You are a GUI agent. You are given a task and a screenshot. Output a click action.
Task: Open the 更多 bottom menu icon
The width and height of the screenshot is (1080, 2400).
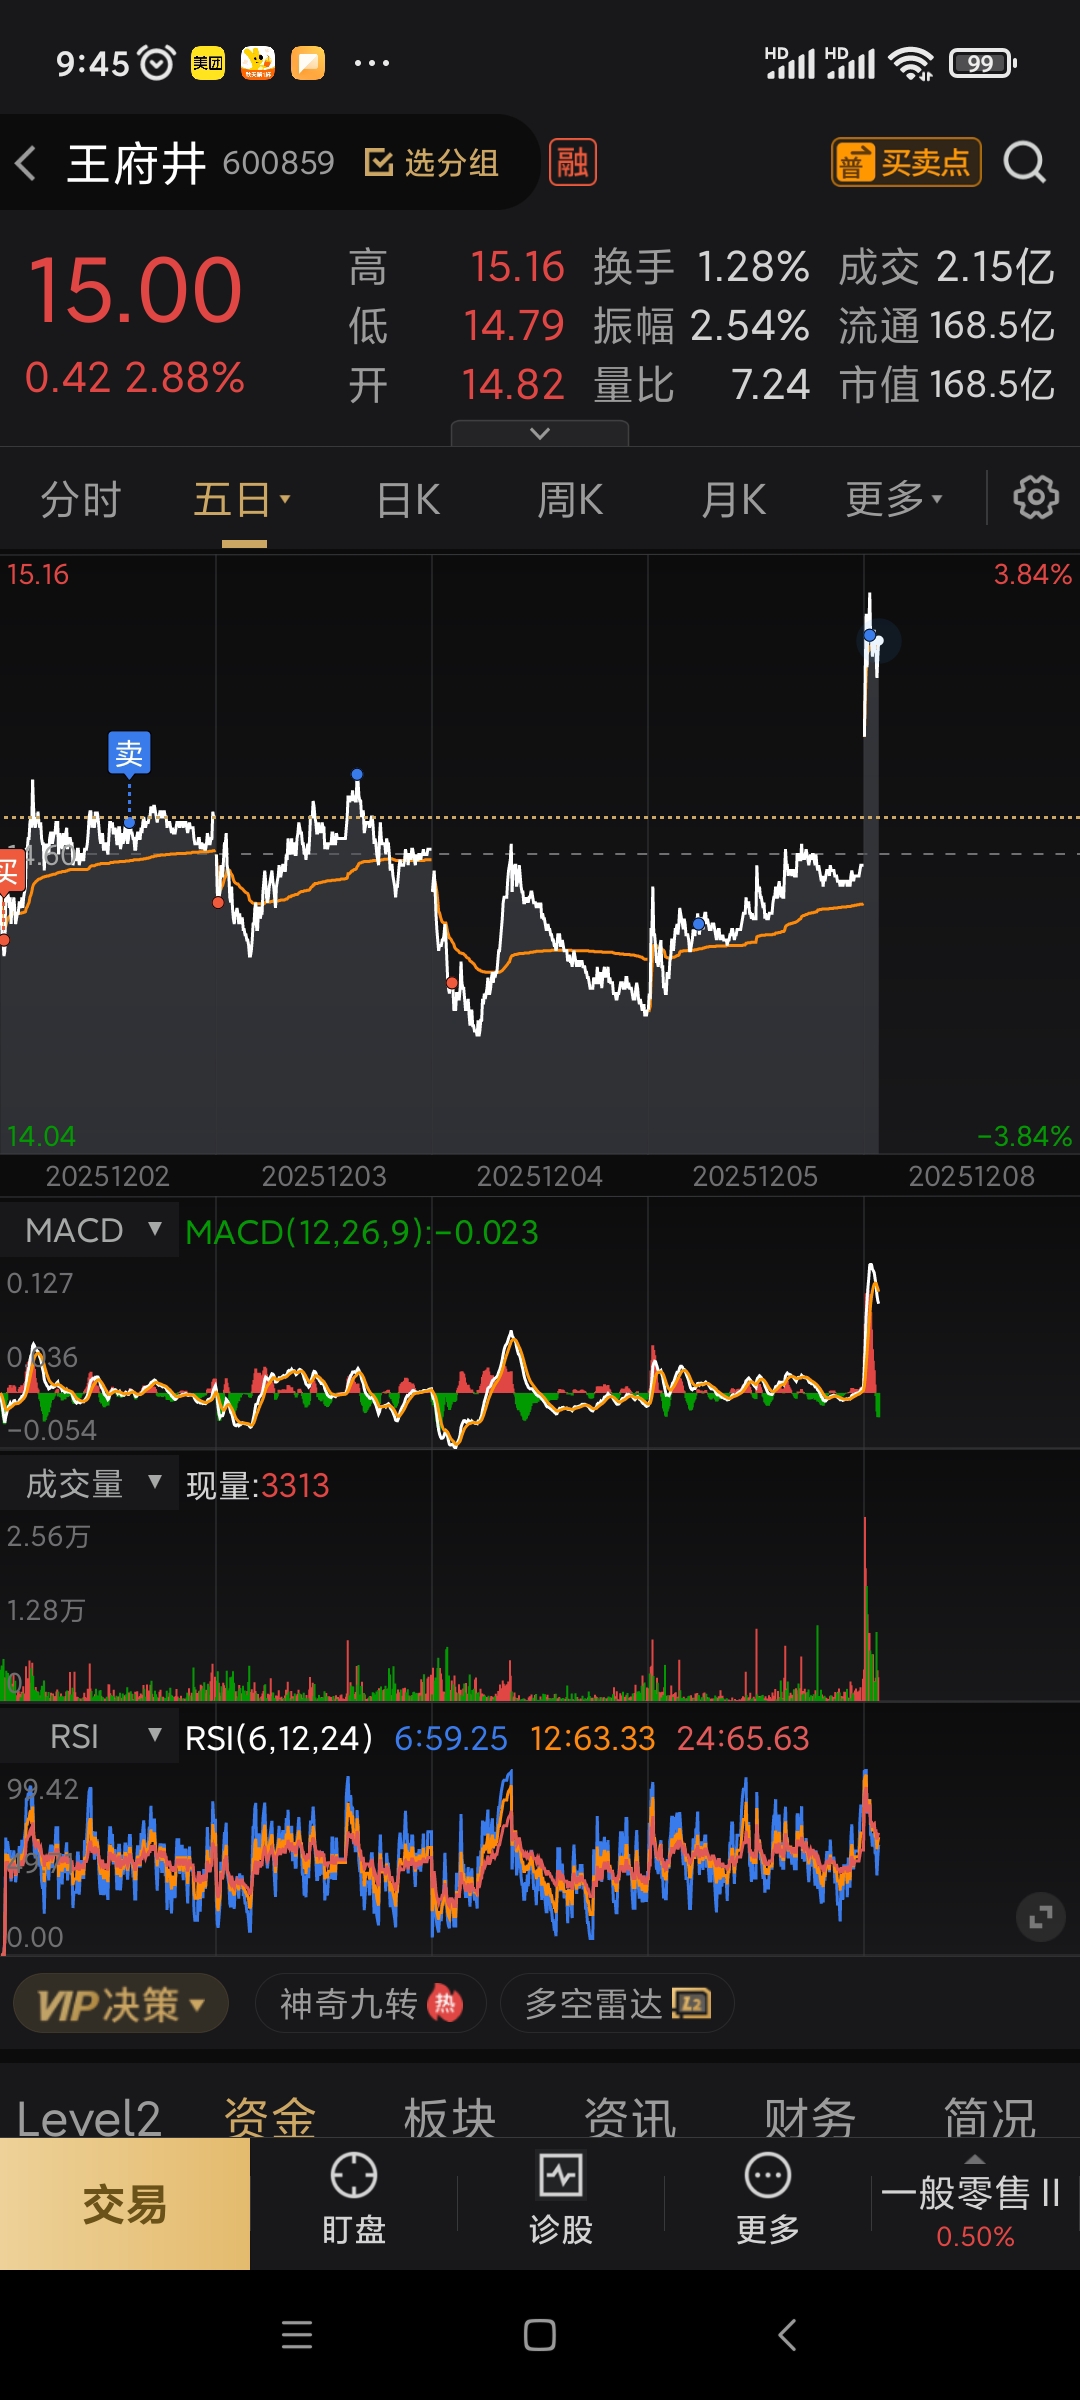[768, 2199]
